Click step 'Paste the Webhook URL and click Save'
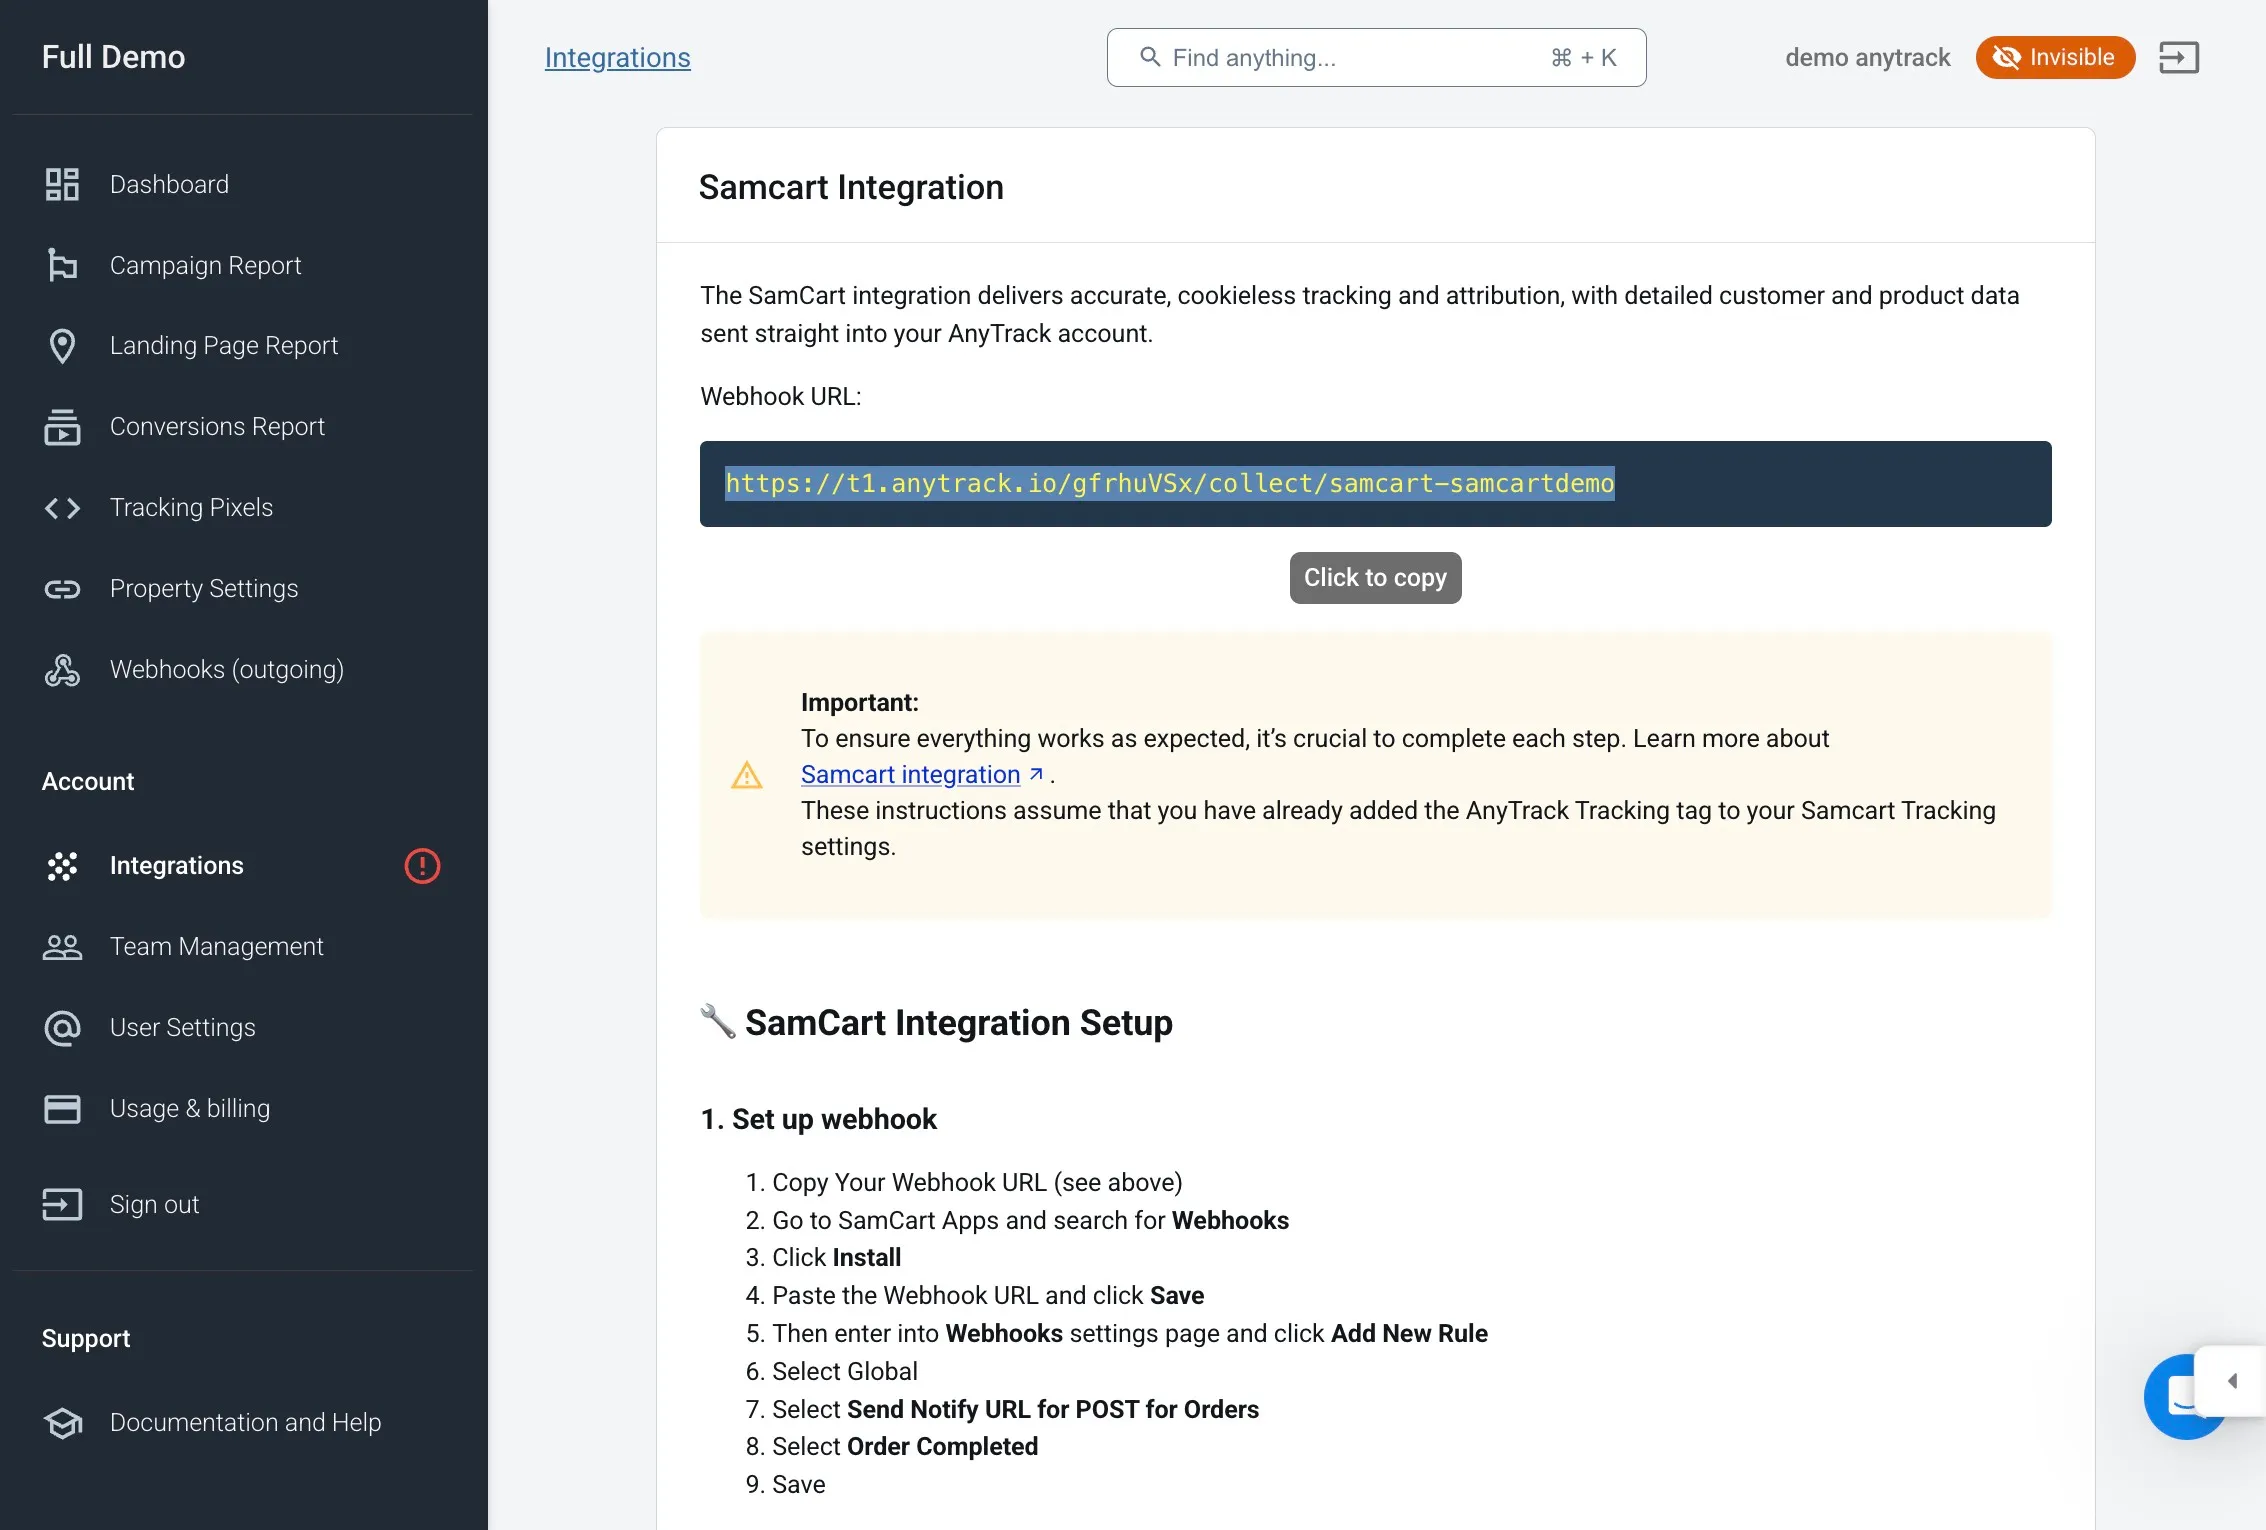The width and height of the screenshot is (2266, 1530). [988, 1296]
